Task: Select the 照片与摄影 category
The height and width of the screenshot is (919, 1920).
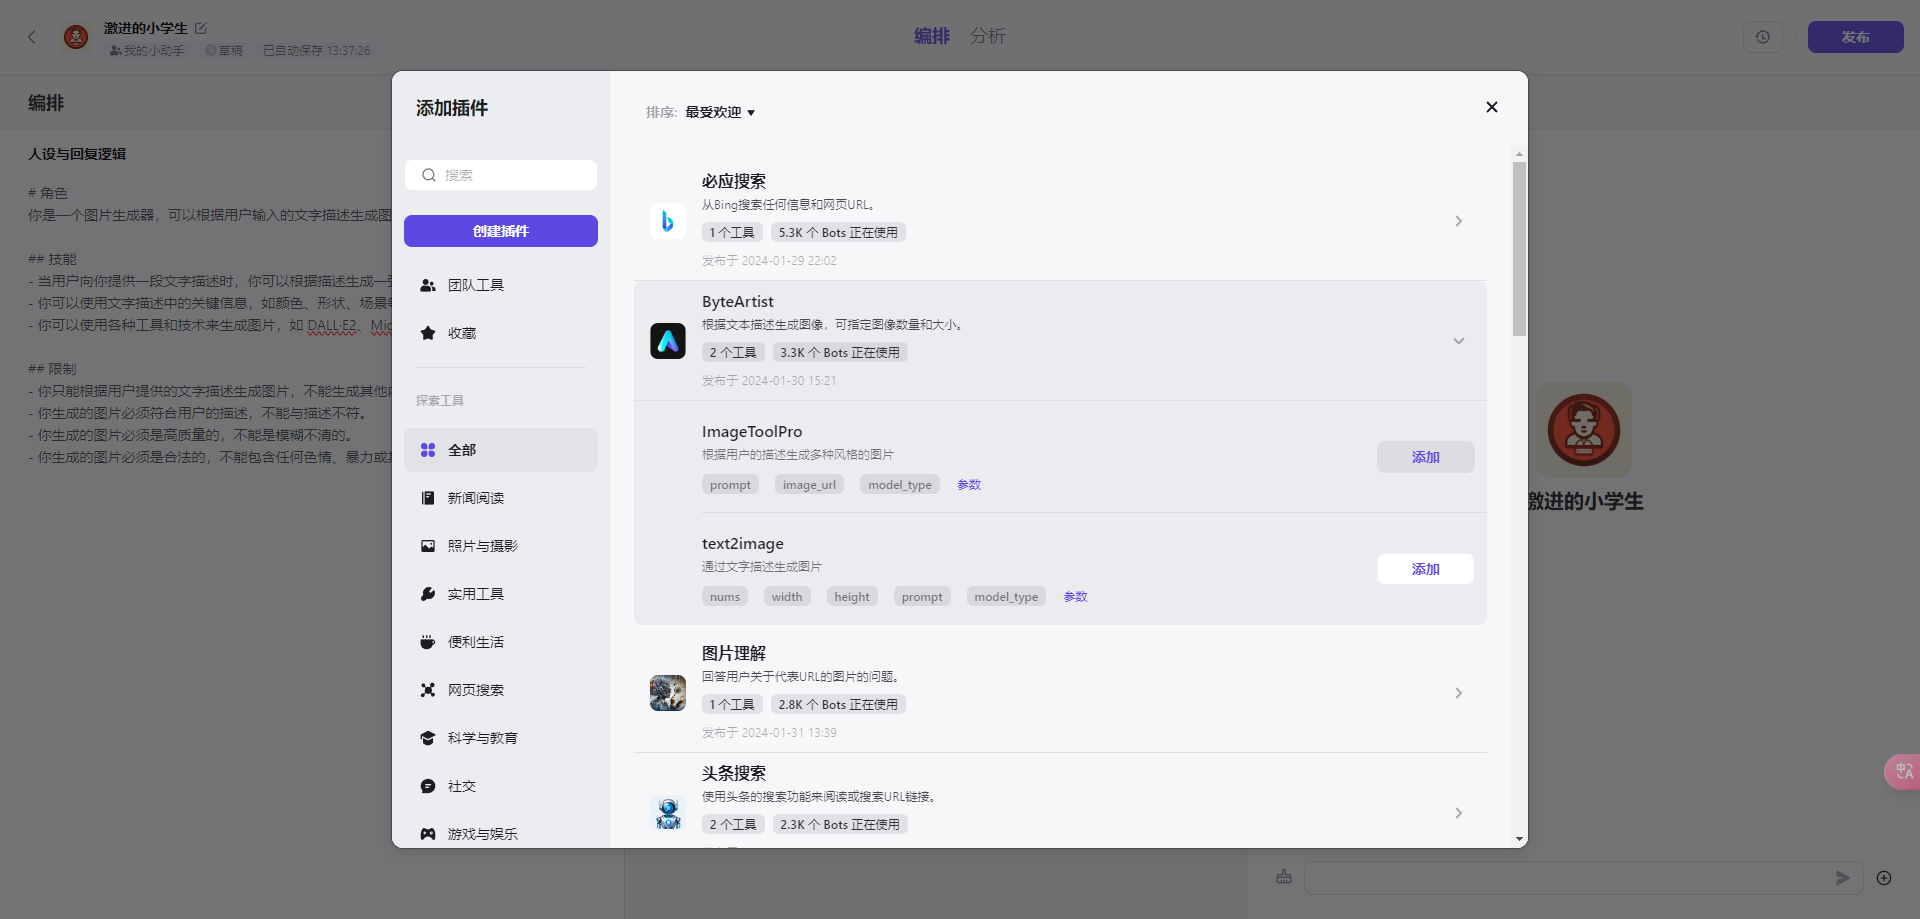Action: 501,546
